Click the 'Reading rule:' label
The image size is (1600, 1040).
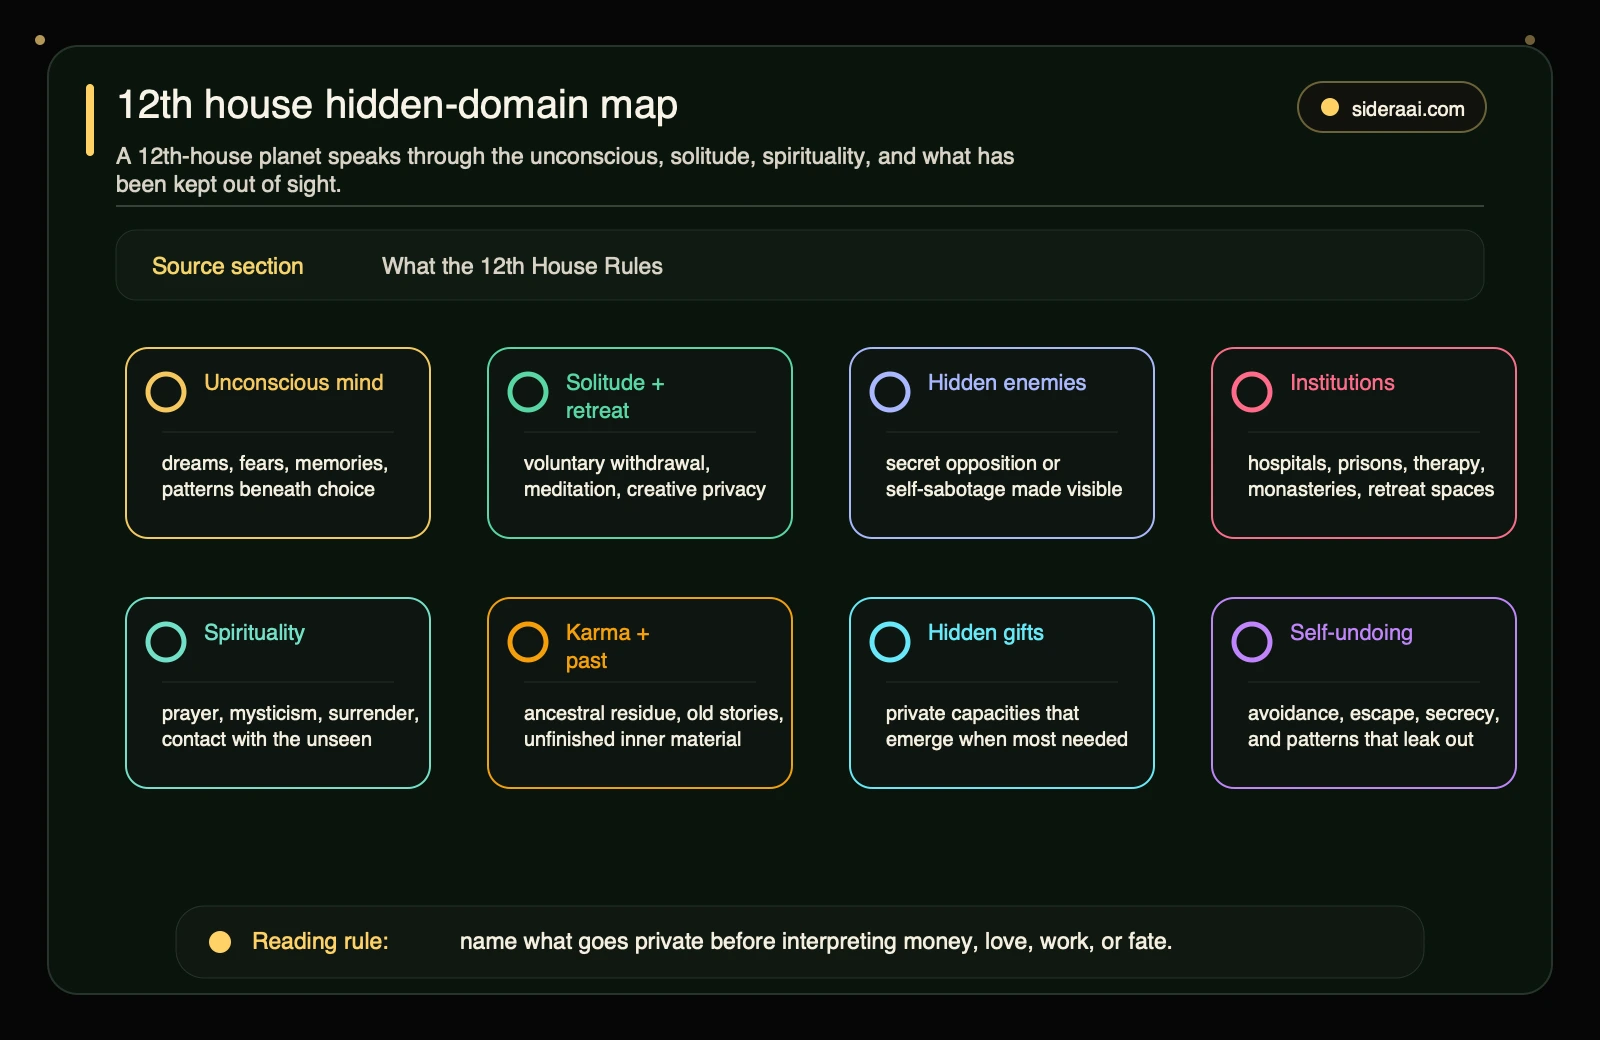coord(320,942)
